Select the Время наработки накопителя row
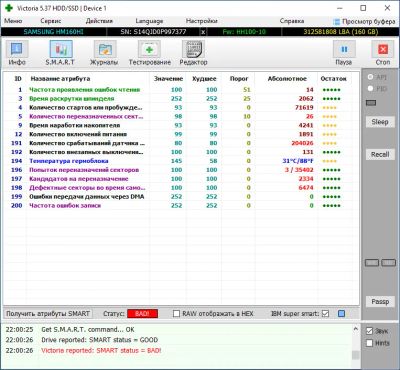 181,125
